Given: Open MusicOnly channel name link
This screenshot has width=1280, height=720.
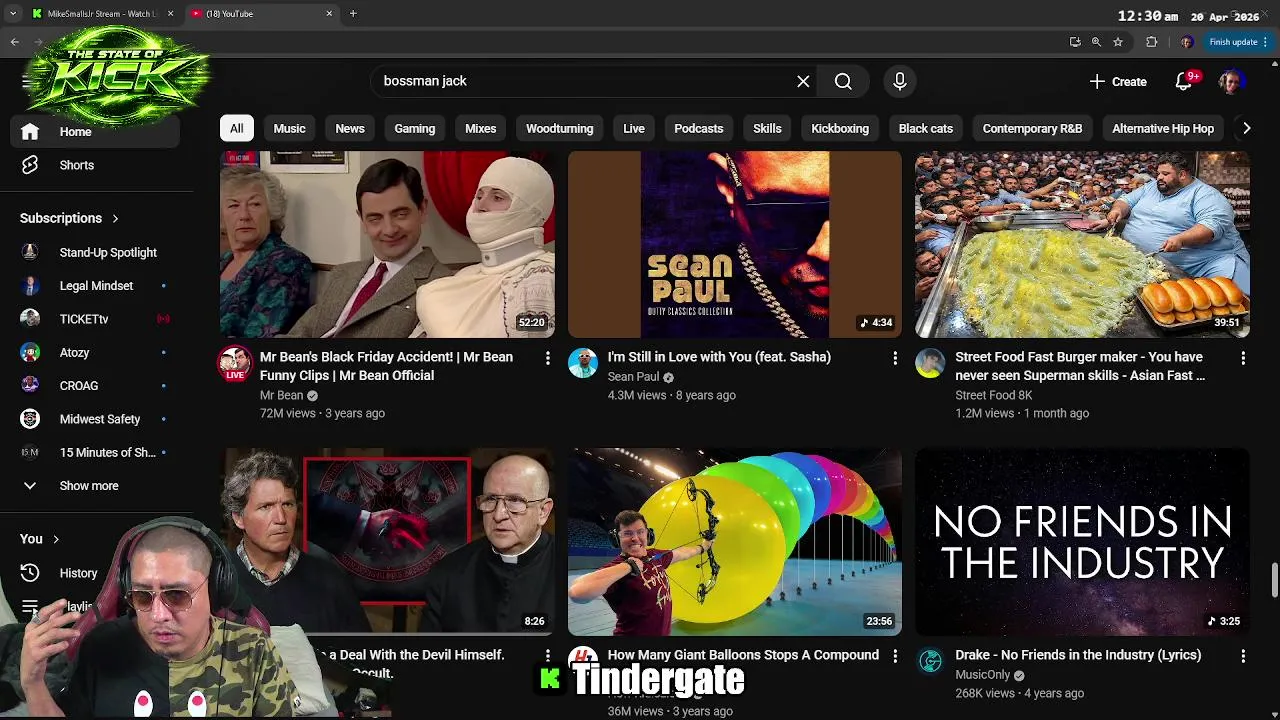Looking at the screenshot, I should [x=982, y=675].
